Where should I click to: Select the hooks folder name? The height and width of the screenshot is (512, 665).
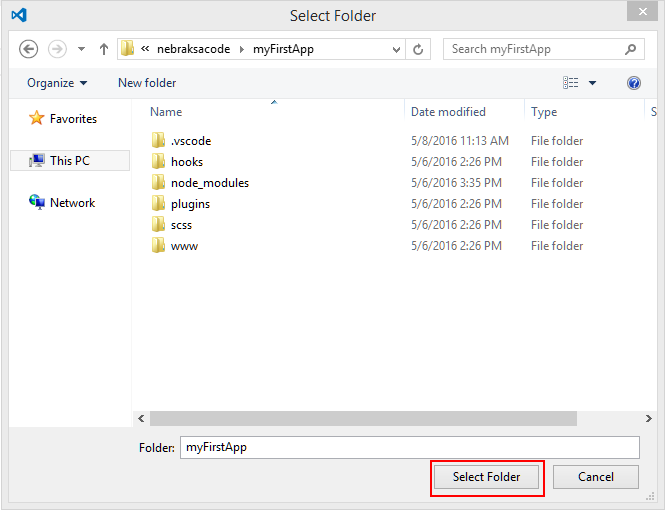click(x=187, y=162)
